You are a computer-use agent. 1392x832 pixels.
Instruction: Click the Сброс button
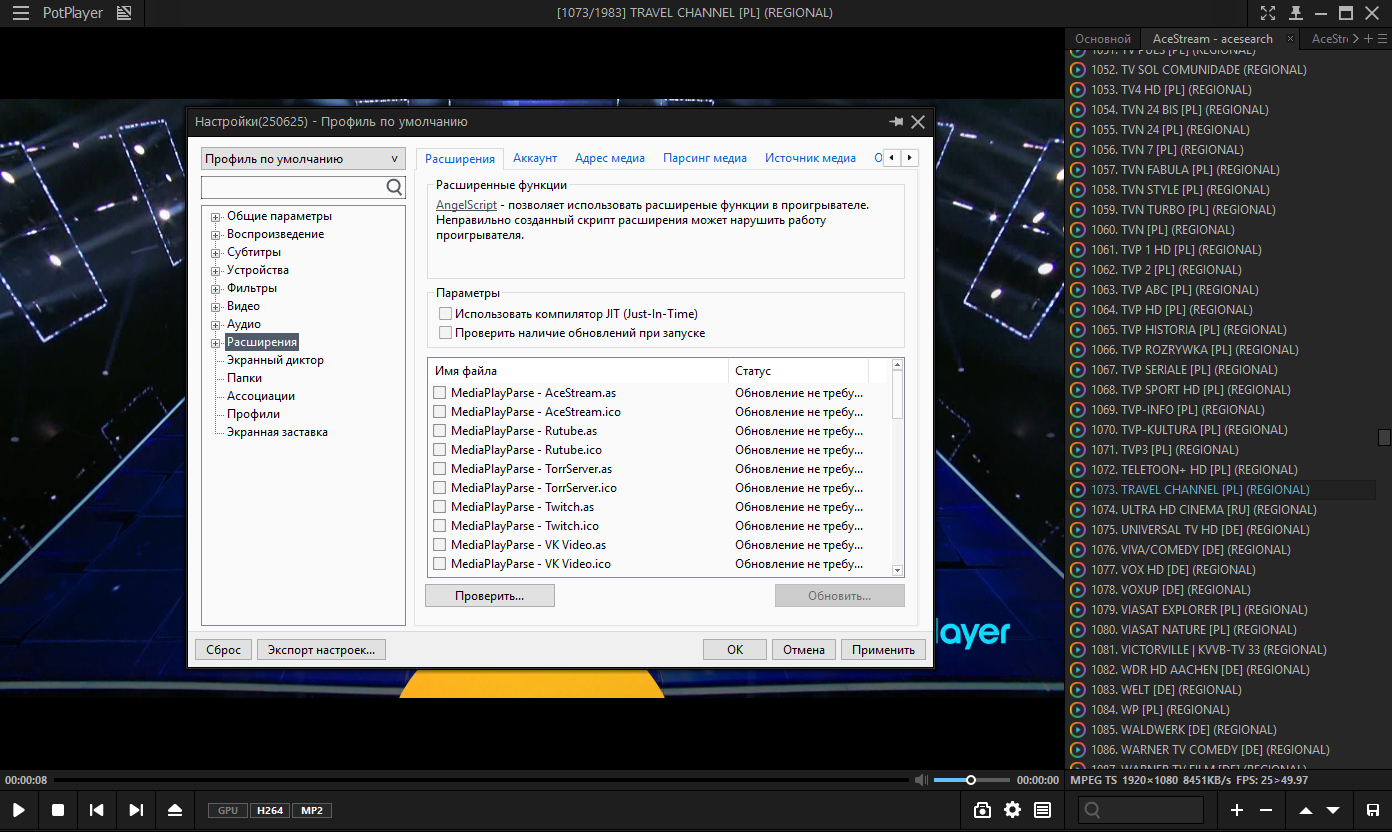[x=224, y=650]
